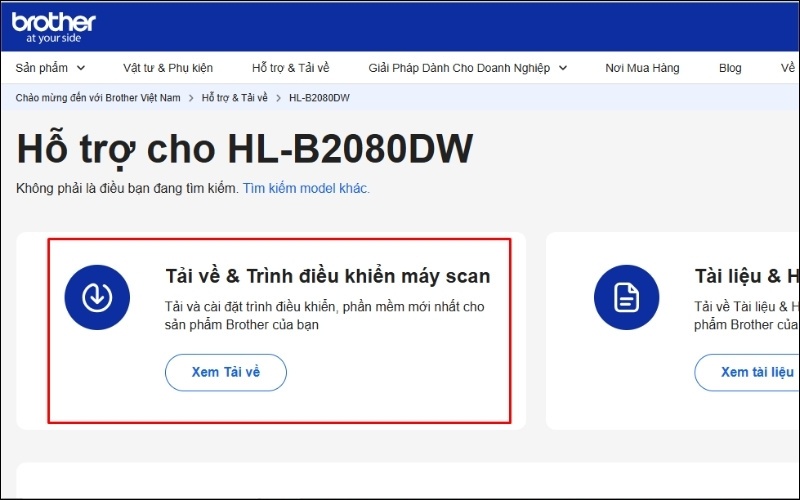Image resolution: width=800 pixels, height=500 pixels.
Task: Open the Sản phẩm menu
Action: pyautogui.click(x=42, y=68)
